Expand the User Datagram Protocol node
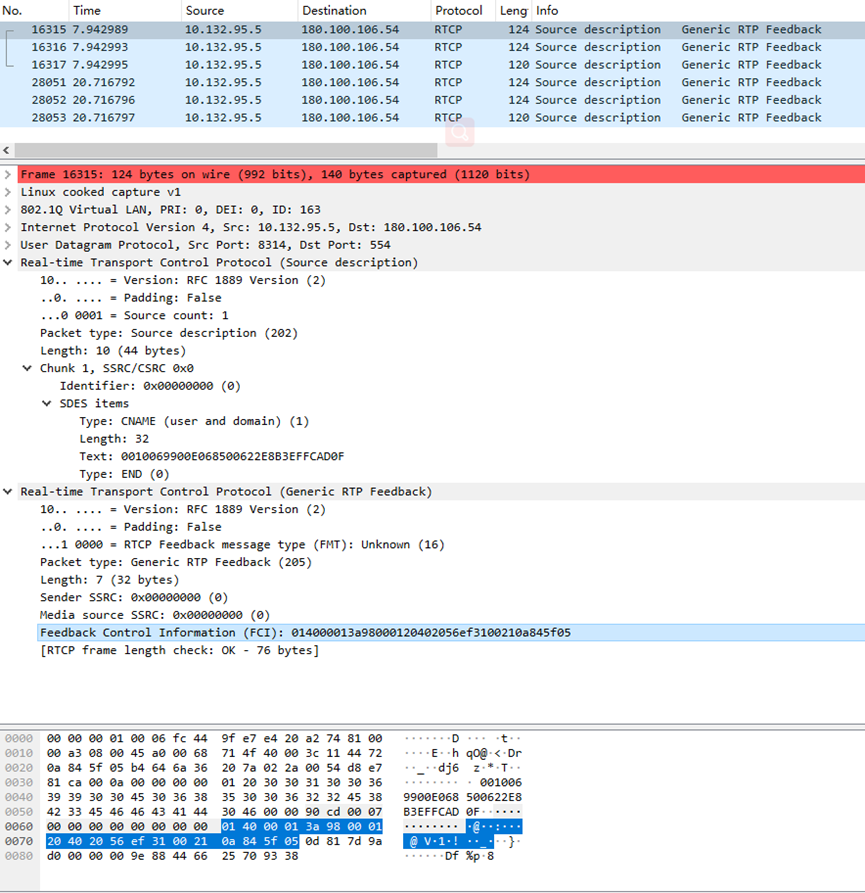 8,245
